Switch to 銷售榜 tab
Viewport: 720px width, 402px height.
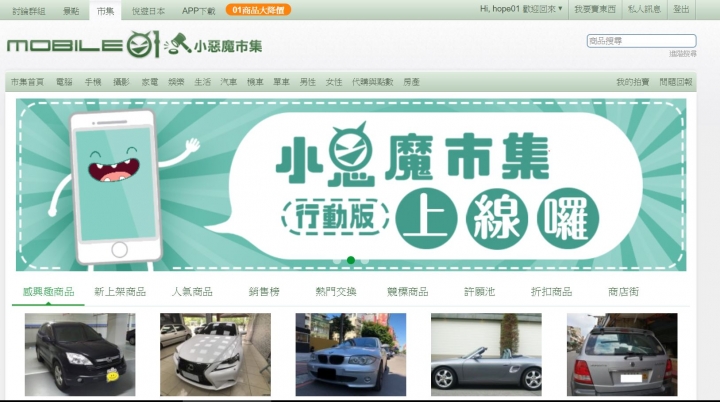[264, 291]
